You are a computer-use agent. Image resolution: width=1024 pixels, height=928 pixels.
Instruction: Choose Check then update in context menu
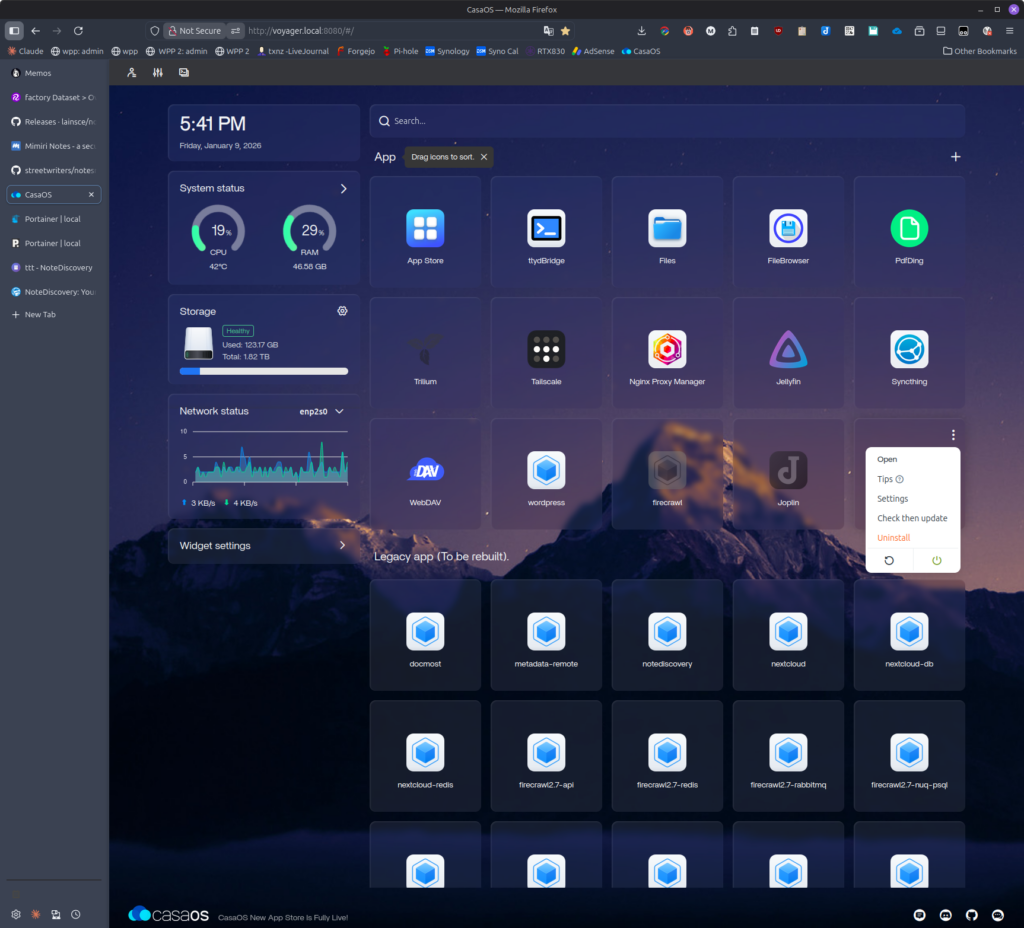coord(912,518)
